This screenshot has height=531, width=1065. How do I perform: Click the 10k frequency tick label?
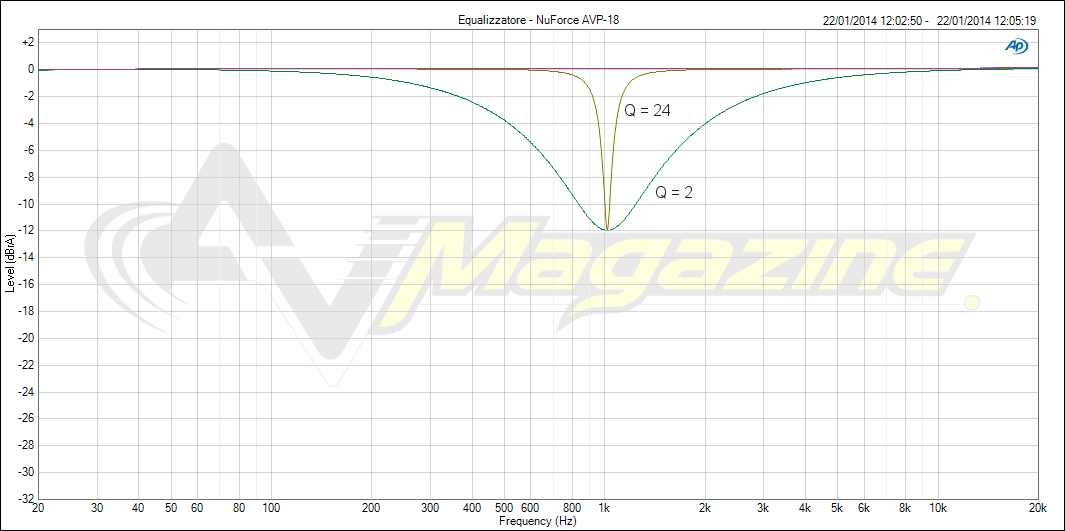938,507
